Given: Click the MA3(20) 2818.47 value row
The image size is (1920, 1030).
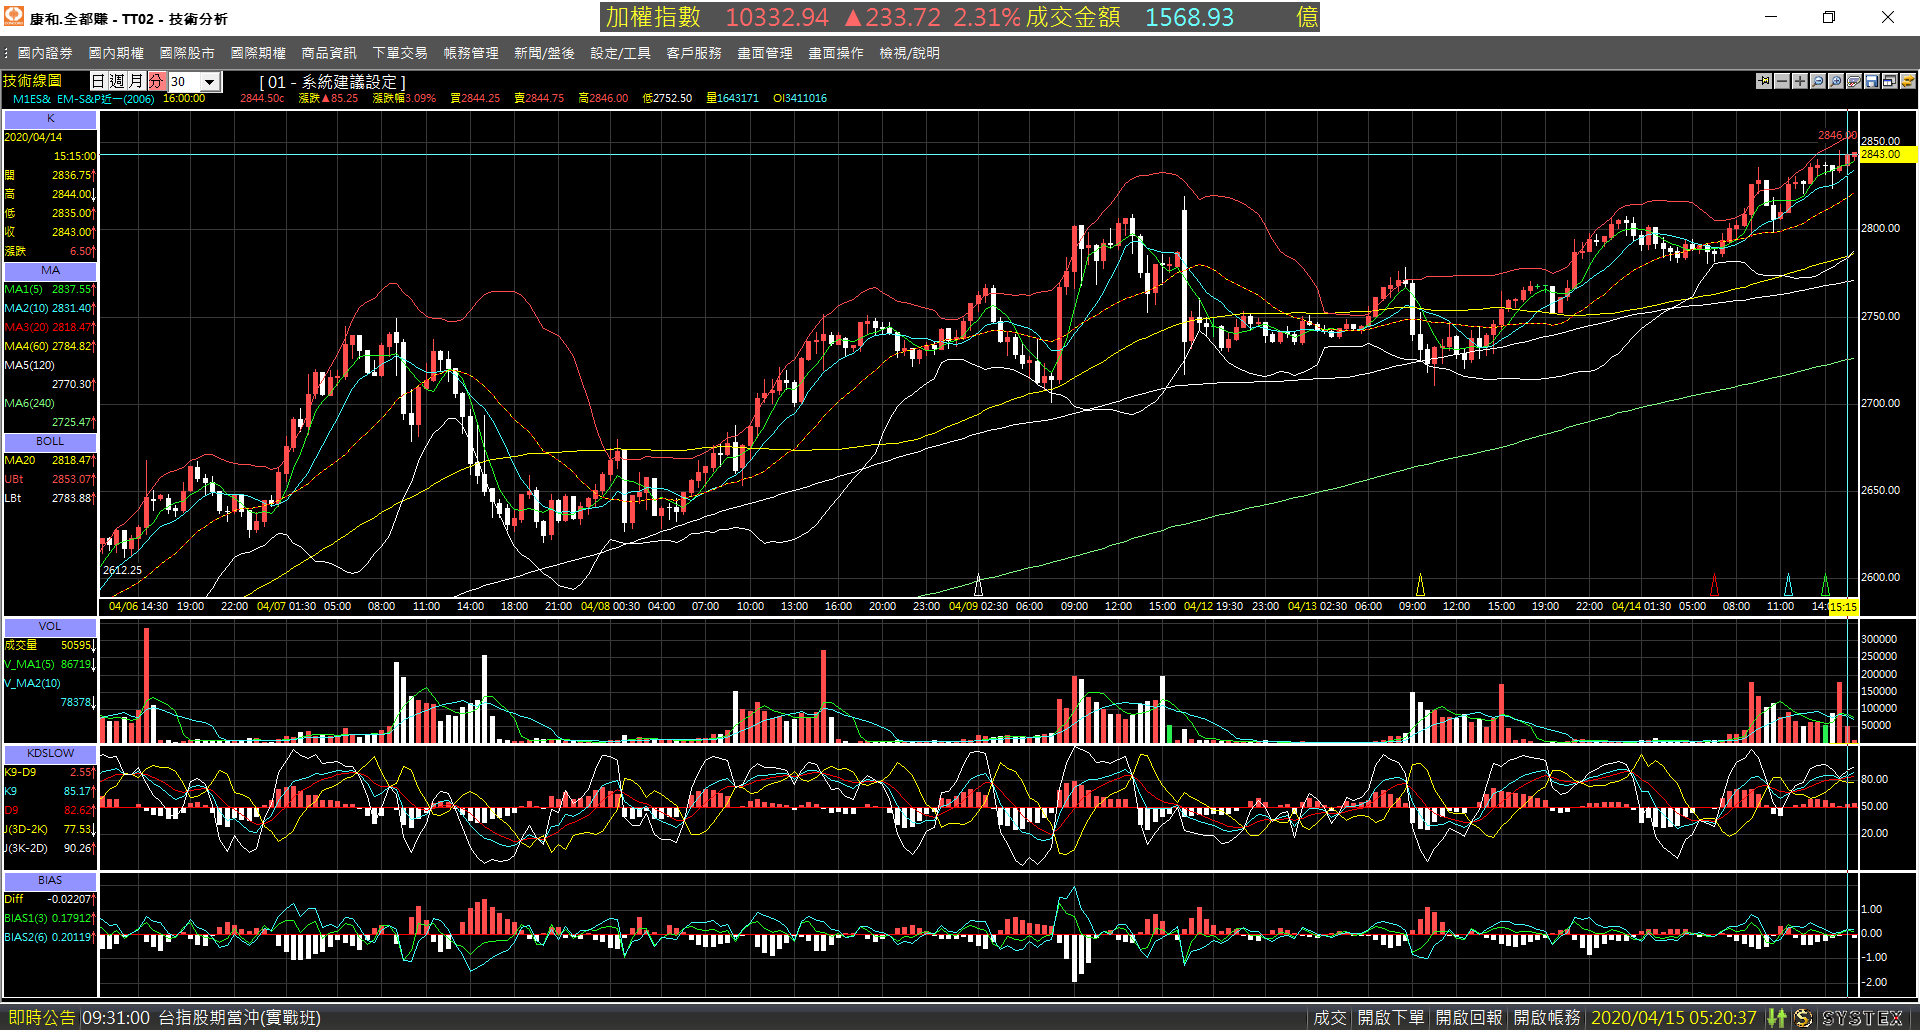Looking at the screenshot, I should 50,328.
